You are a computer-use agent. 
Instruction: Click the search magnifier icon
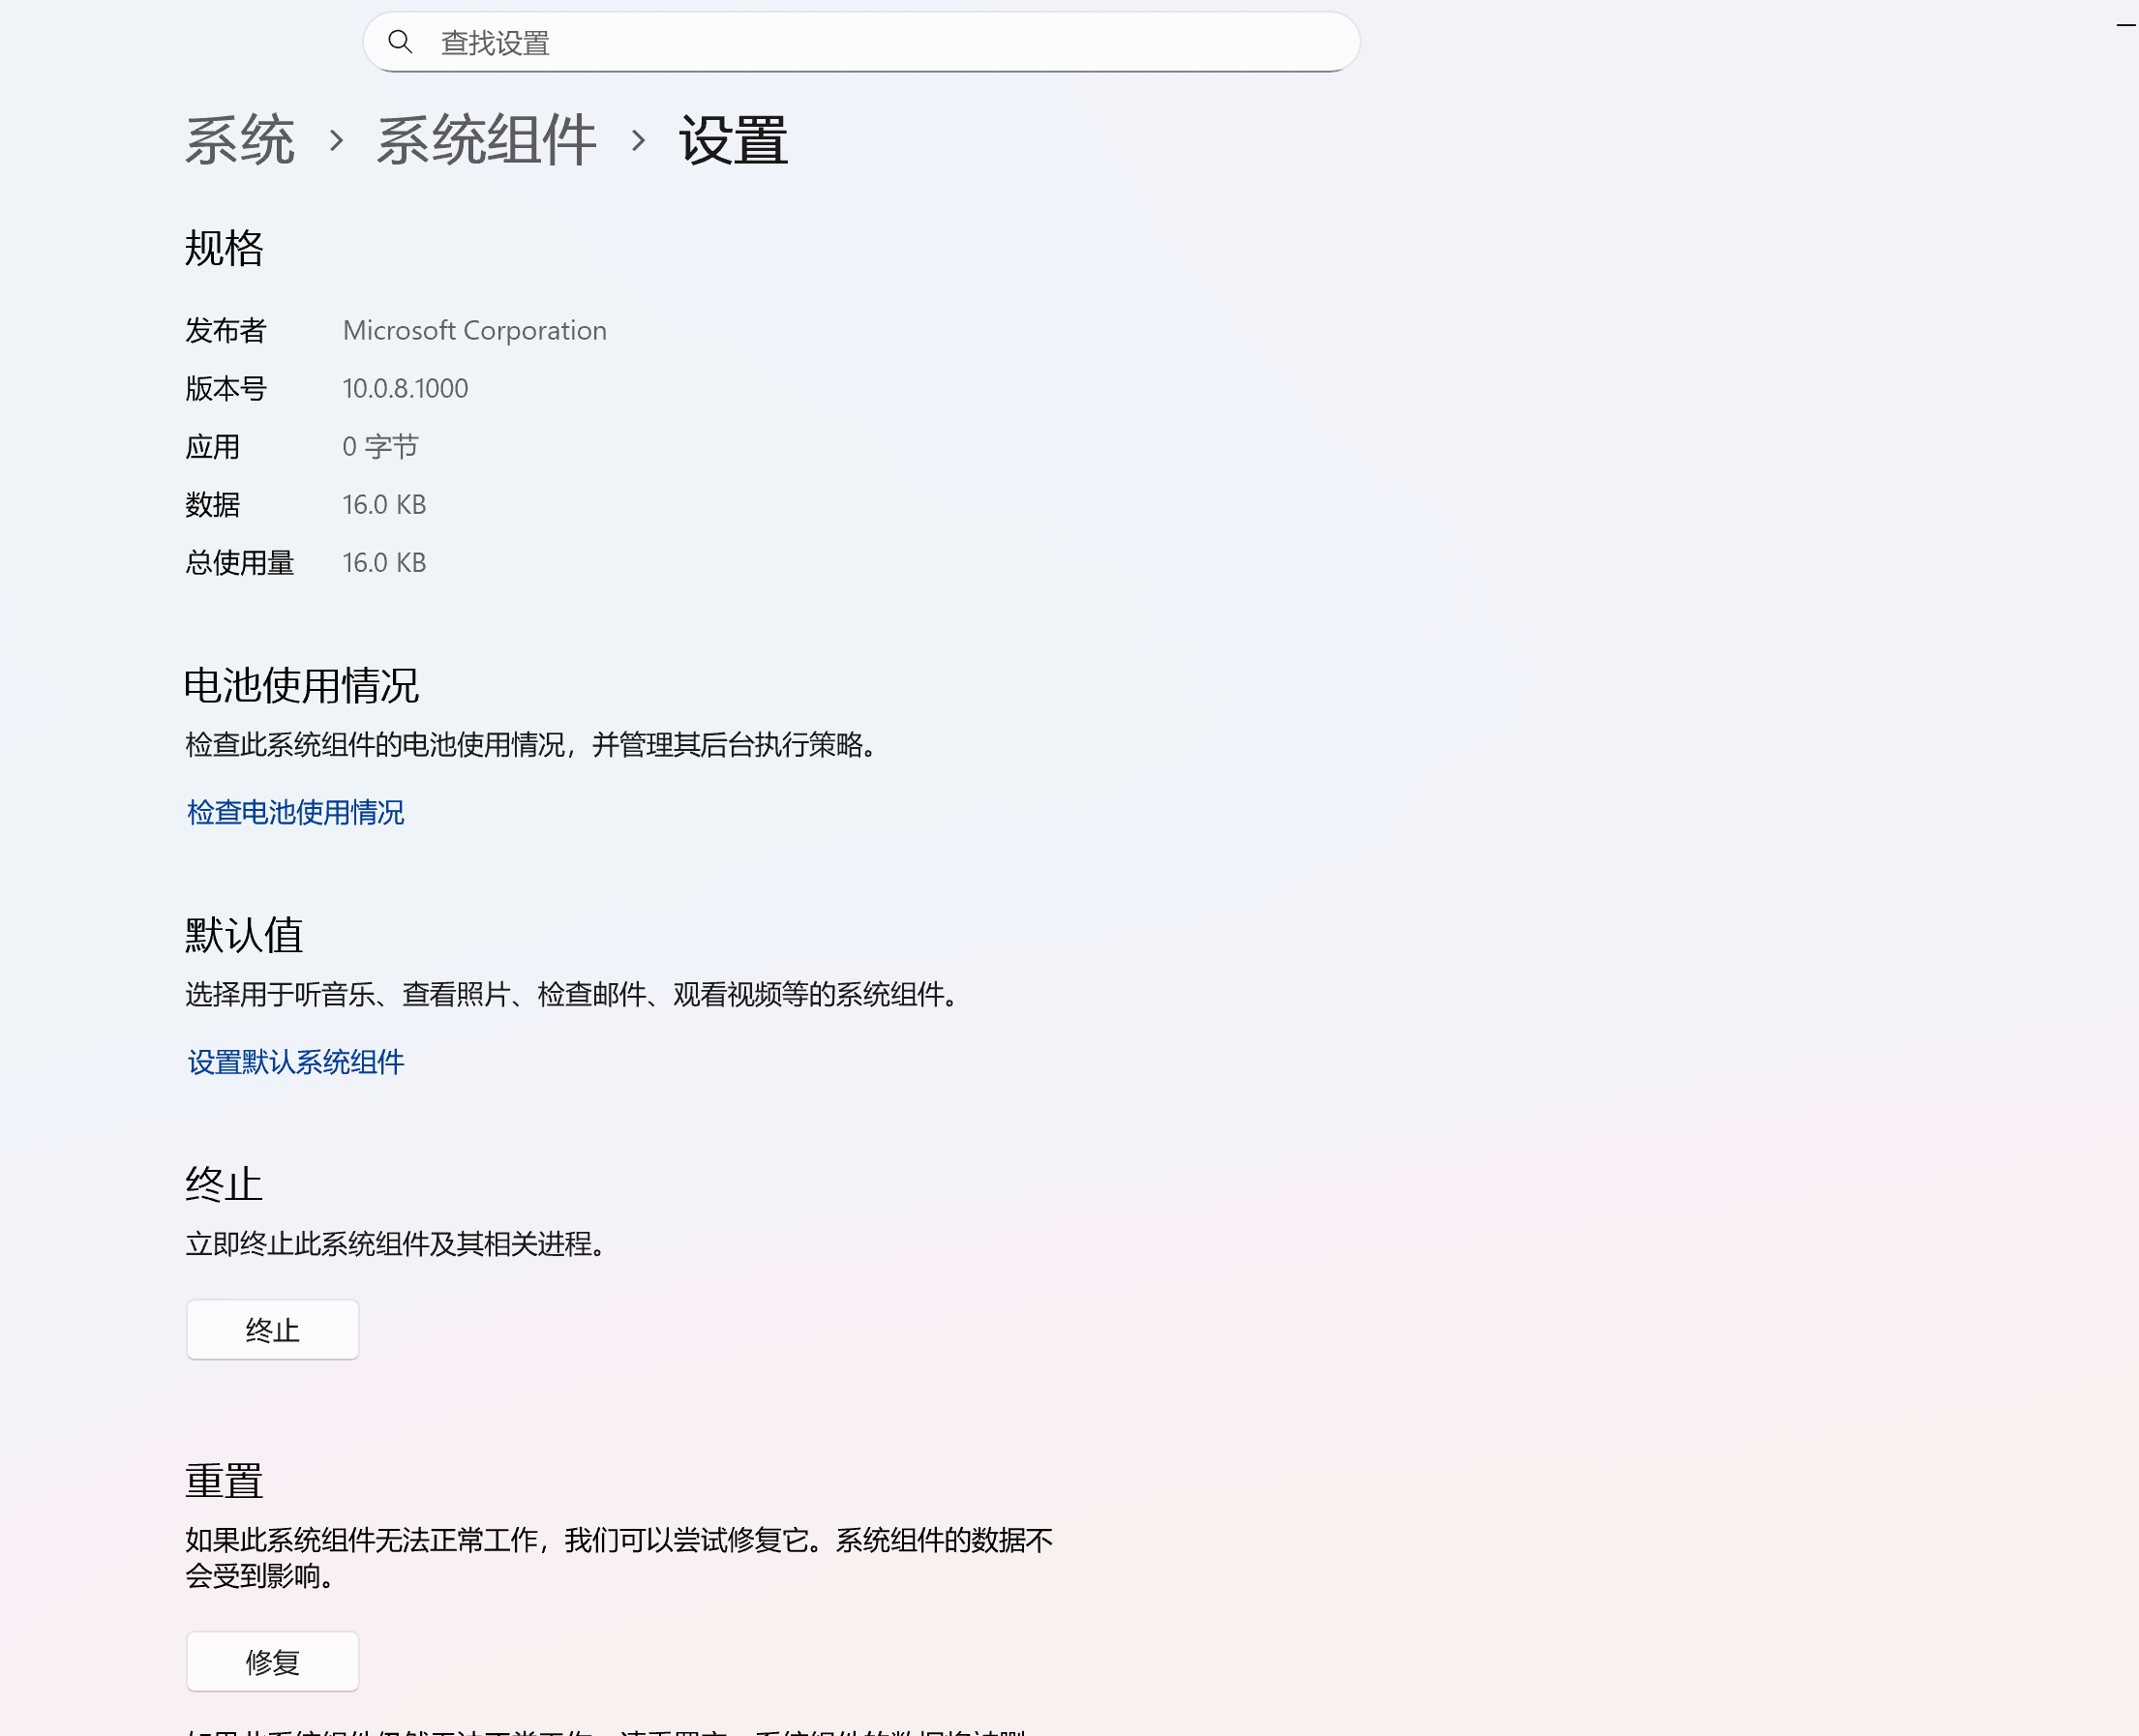pyautogui.click(x=401, y=42)
